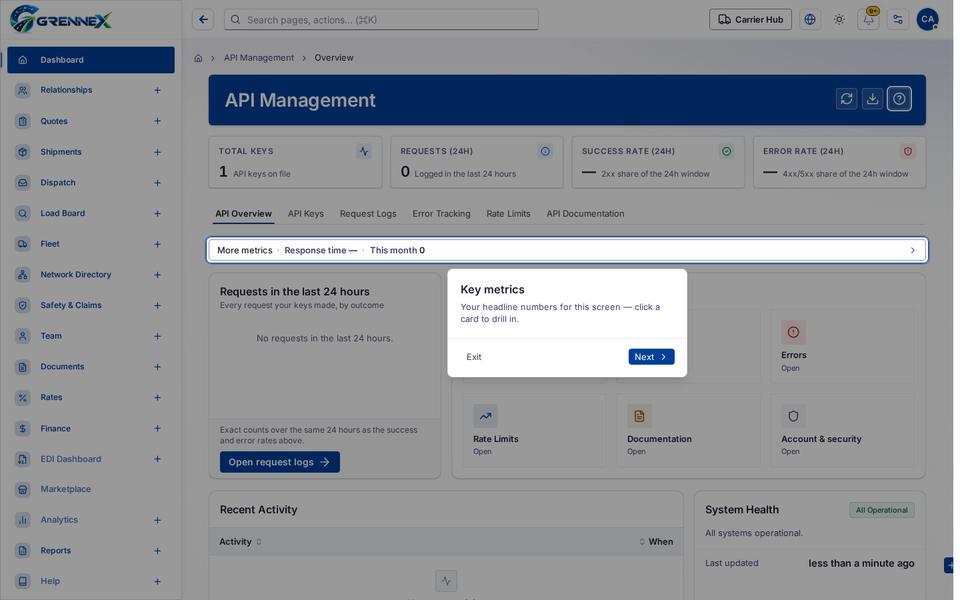
Task: Click the Requests (24H) info icon
Action: click(545, 151)
